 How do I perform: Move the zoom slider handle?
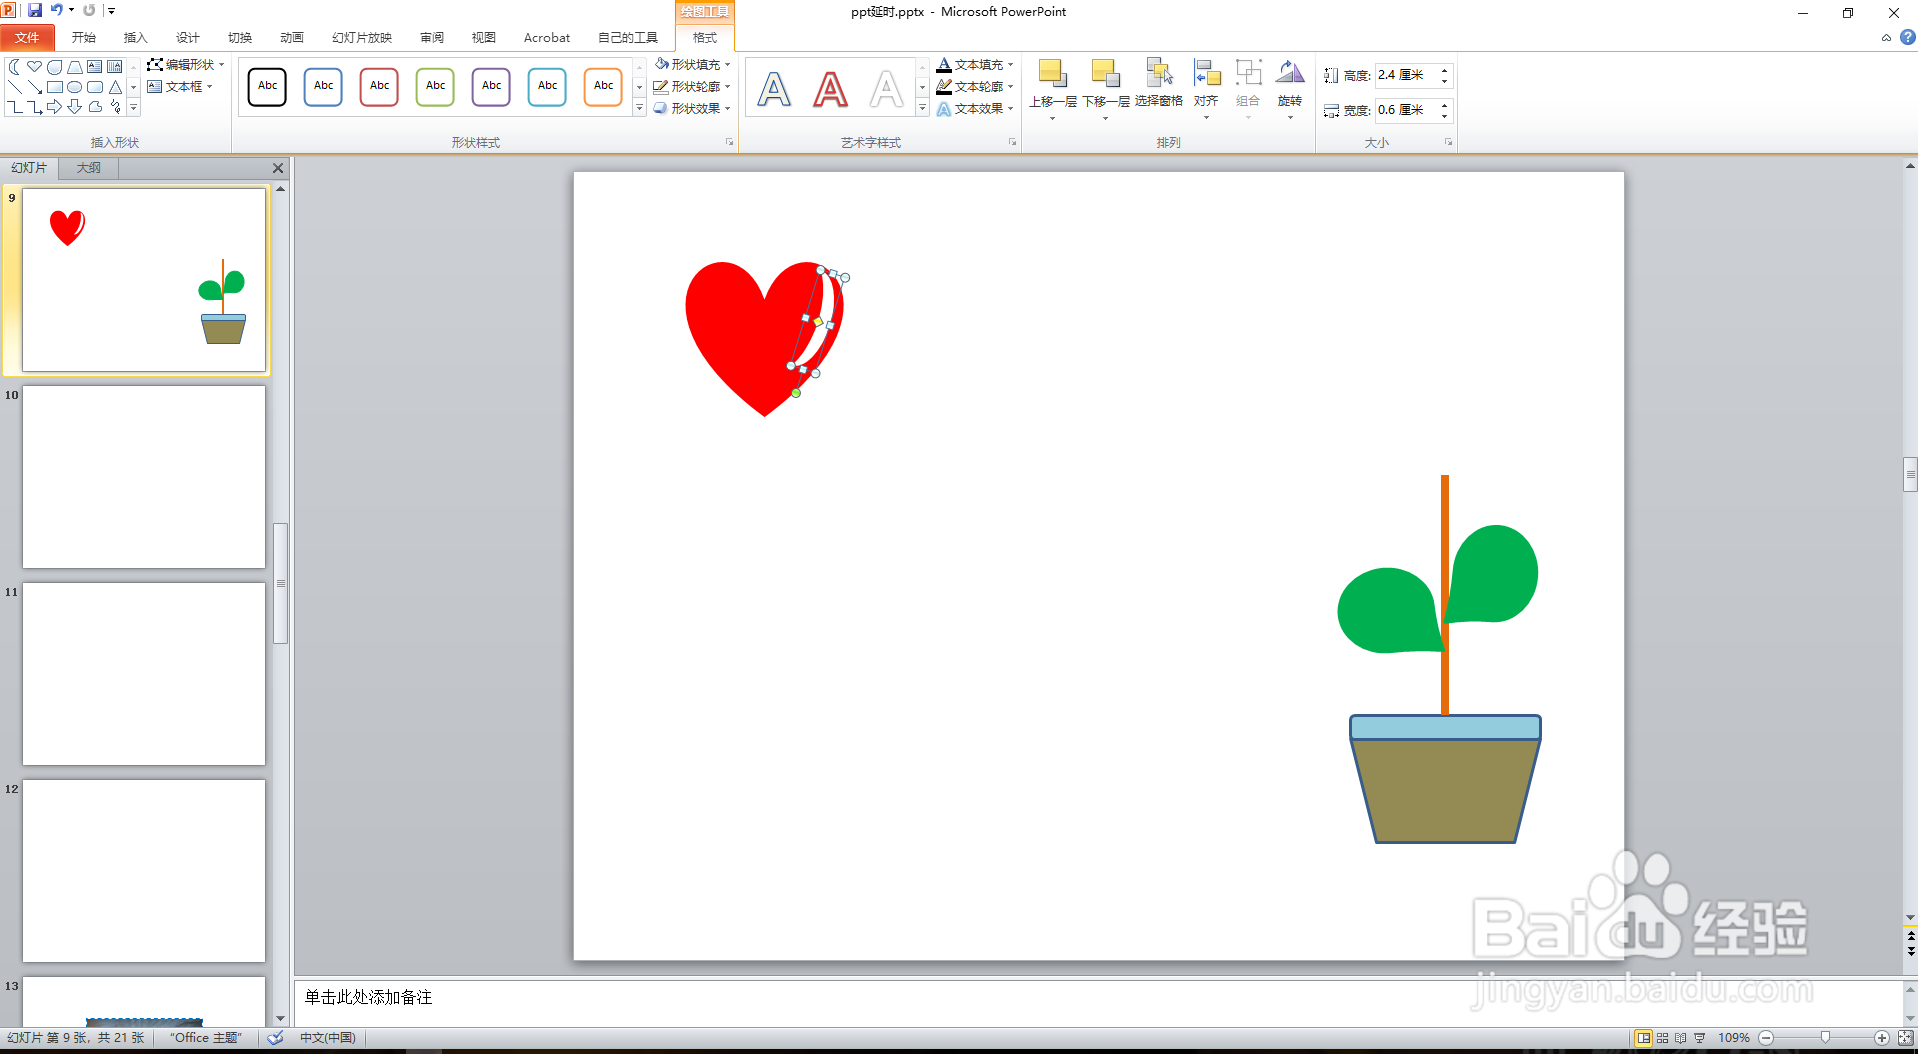pos(1825,1038)
